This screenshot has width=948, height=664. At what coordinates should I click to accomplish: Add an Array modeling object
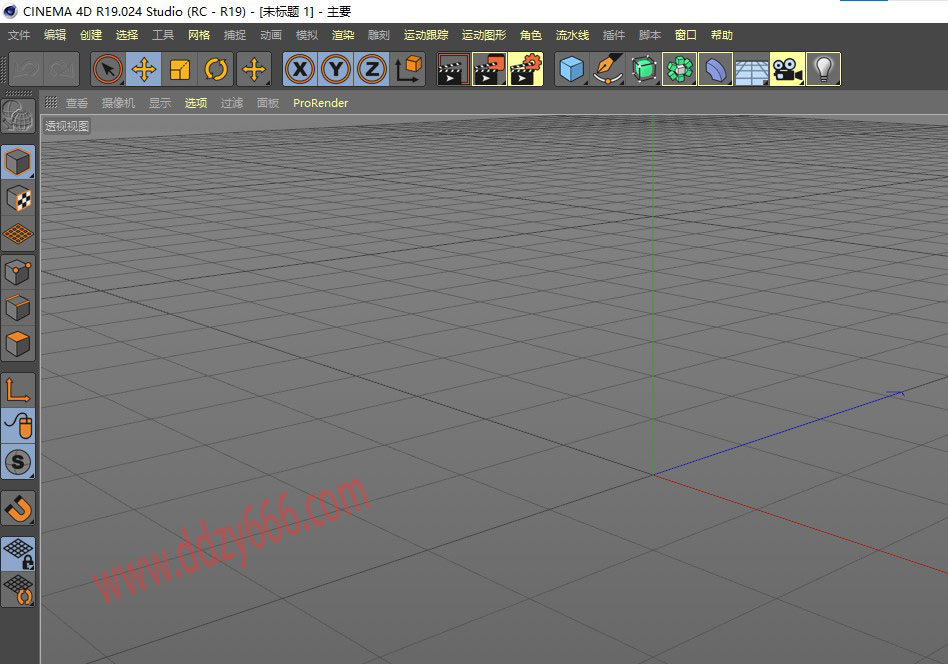[680, 69]
